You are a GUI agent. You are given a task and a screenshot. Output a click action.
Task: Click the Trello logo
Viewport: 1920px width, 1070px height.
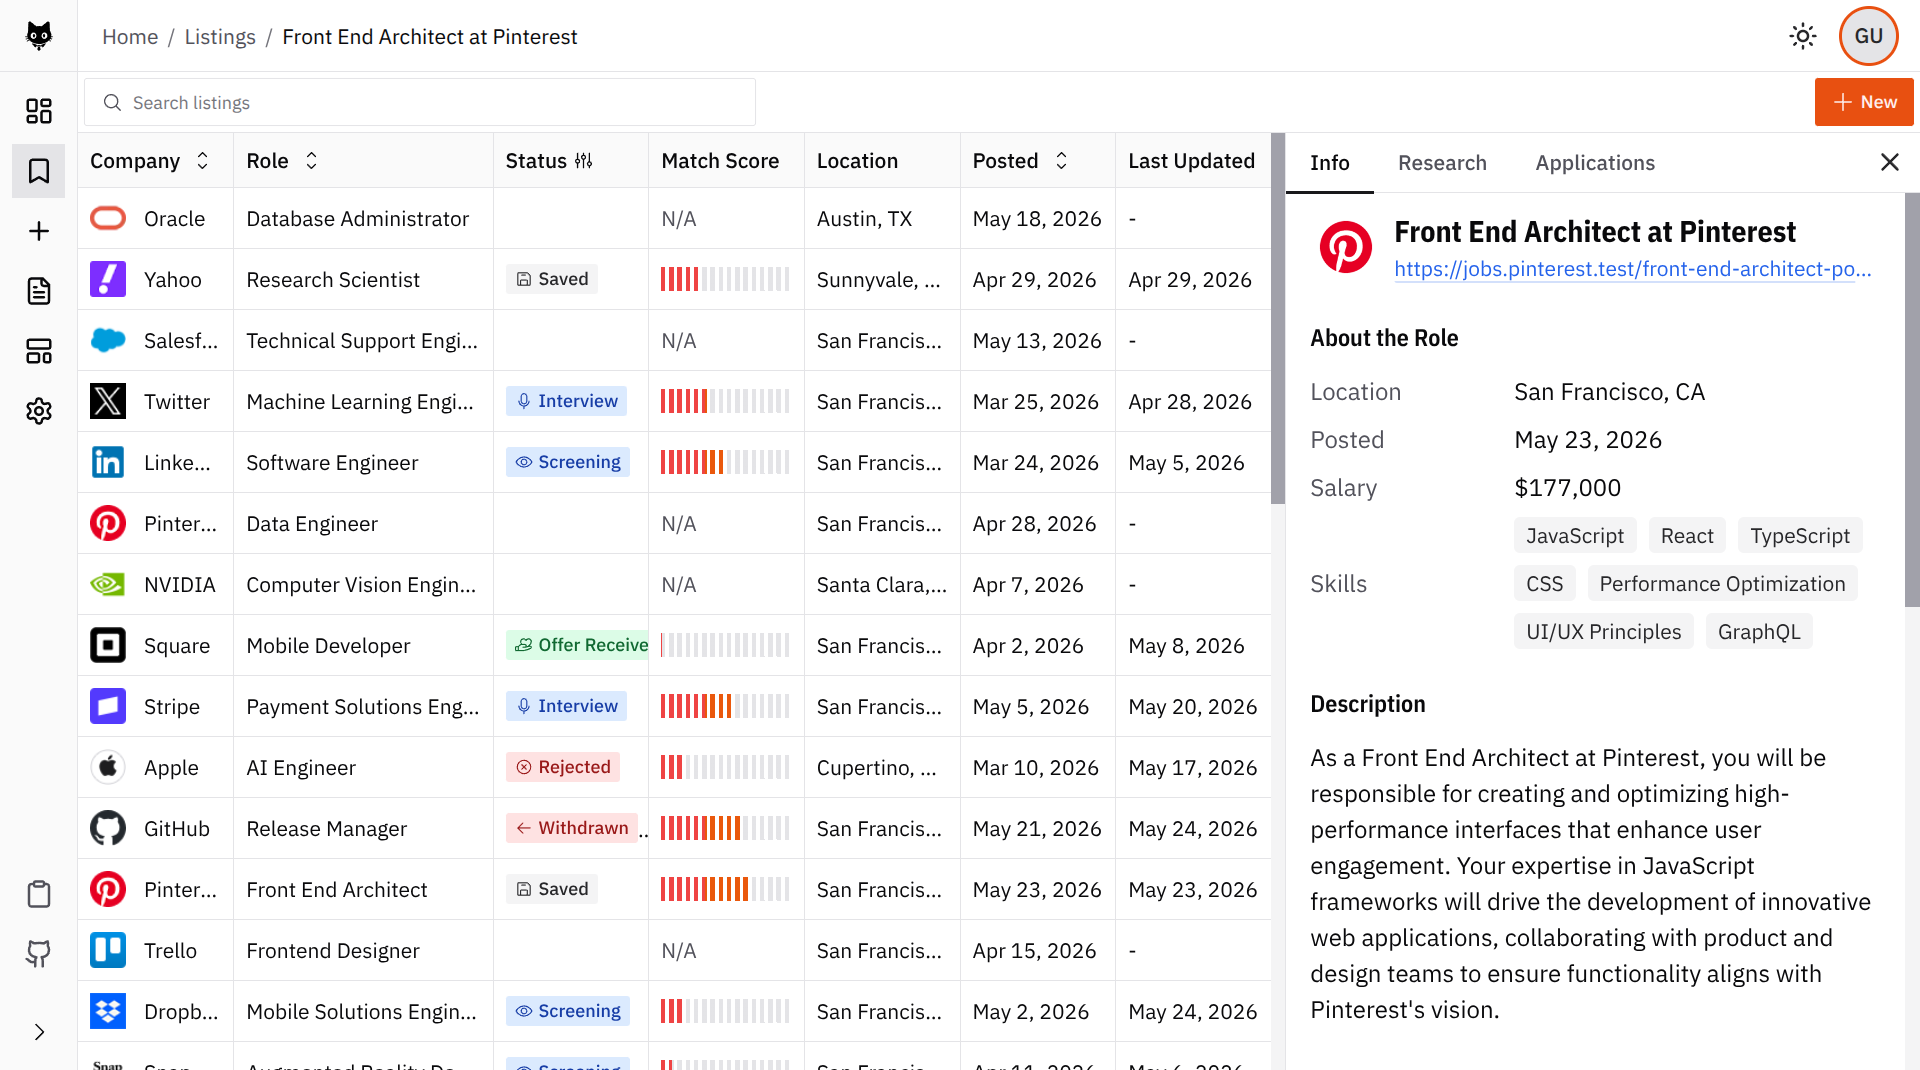click(108, 950)
